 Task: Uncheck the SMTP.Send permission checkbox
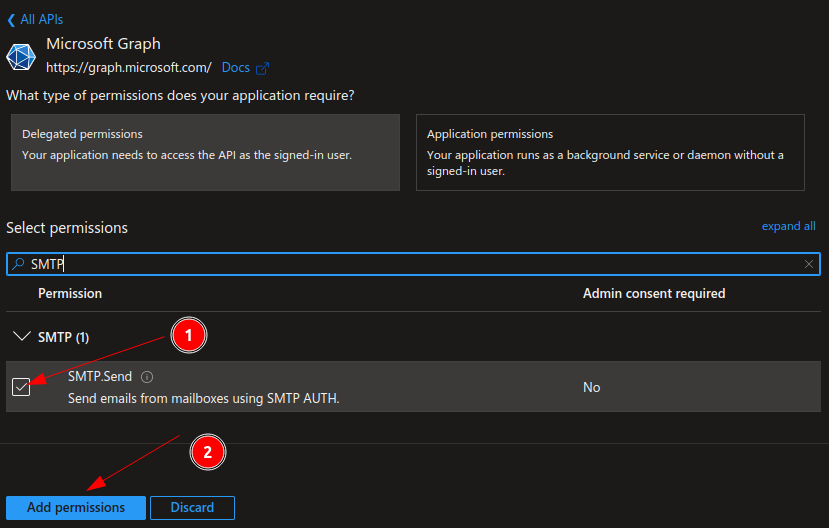[x=21, y=387]
